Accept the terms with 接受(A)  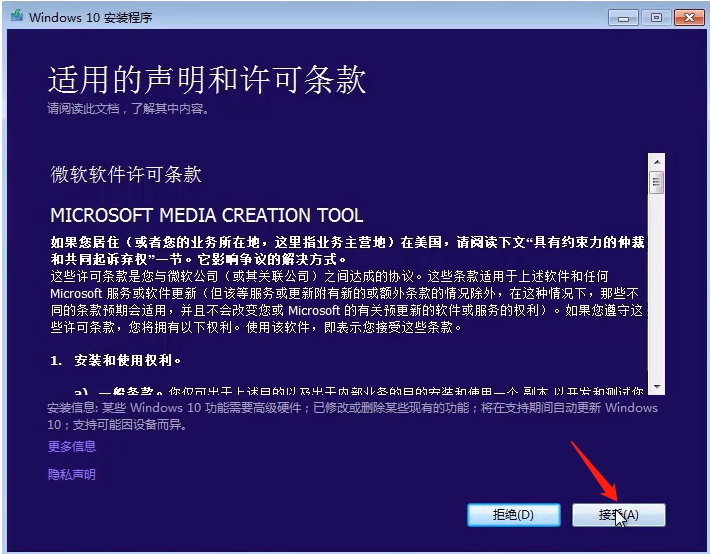tap(618, 514)
